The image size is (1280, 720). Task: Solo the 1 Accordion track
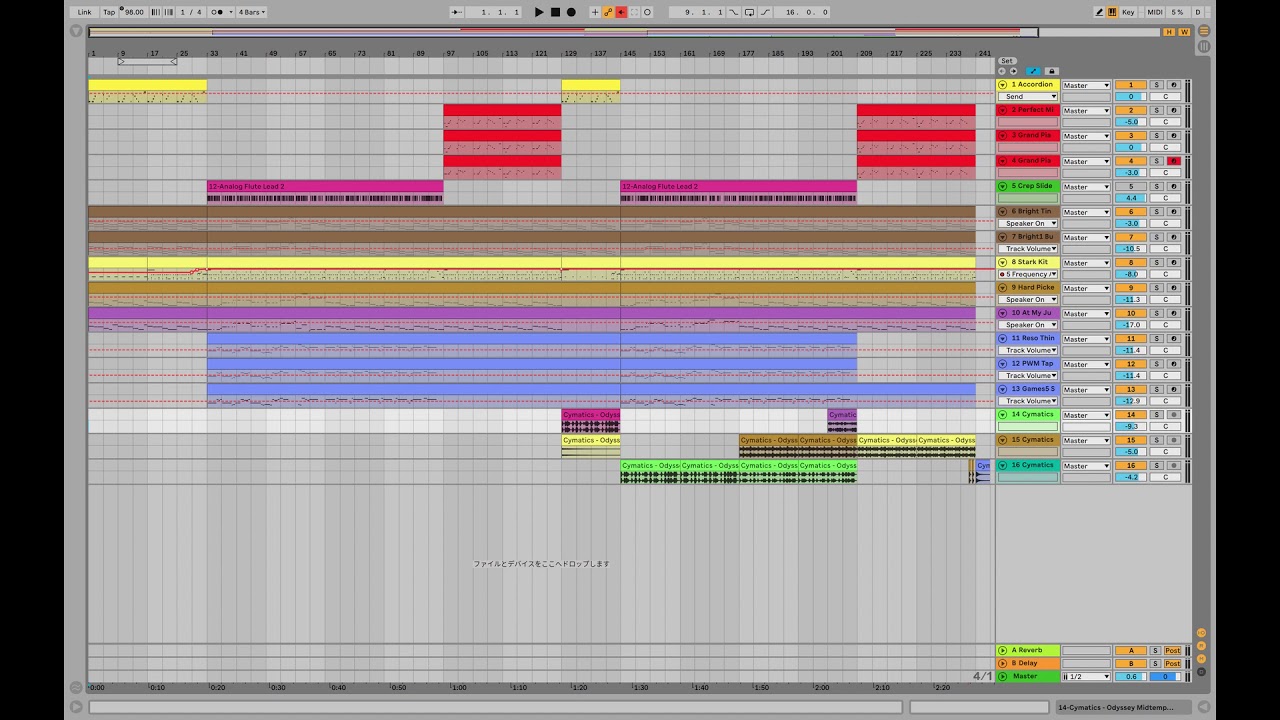(1156, 85)
